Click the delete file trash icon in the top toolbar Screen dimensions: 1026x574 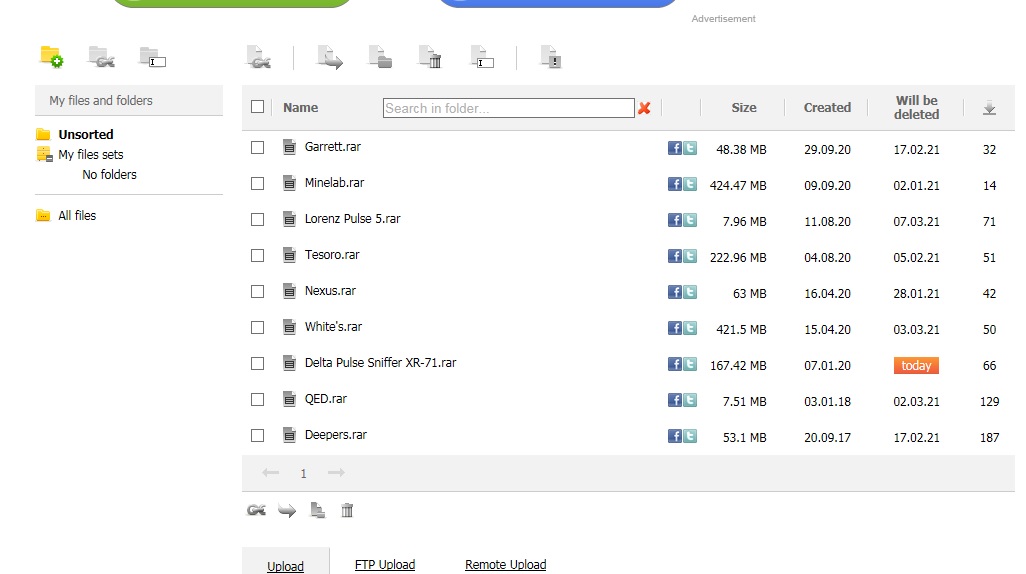point(431,57)
